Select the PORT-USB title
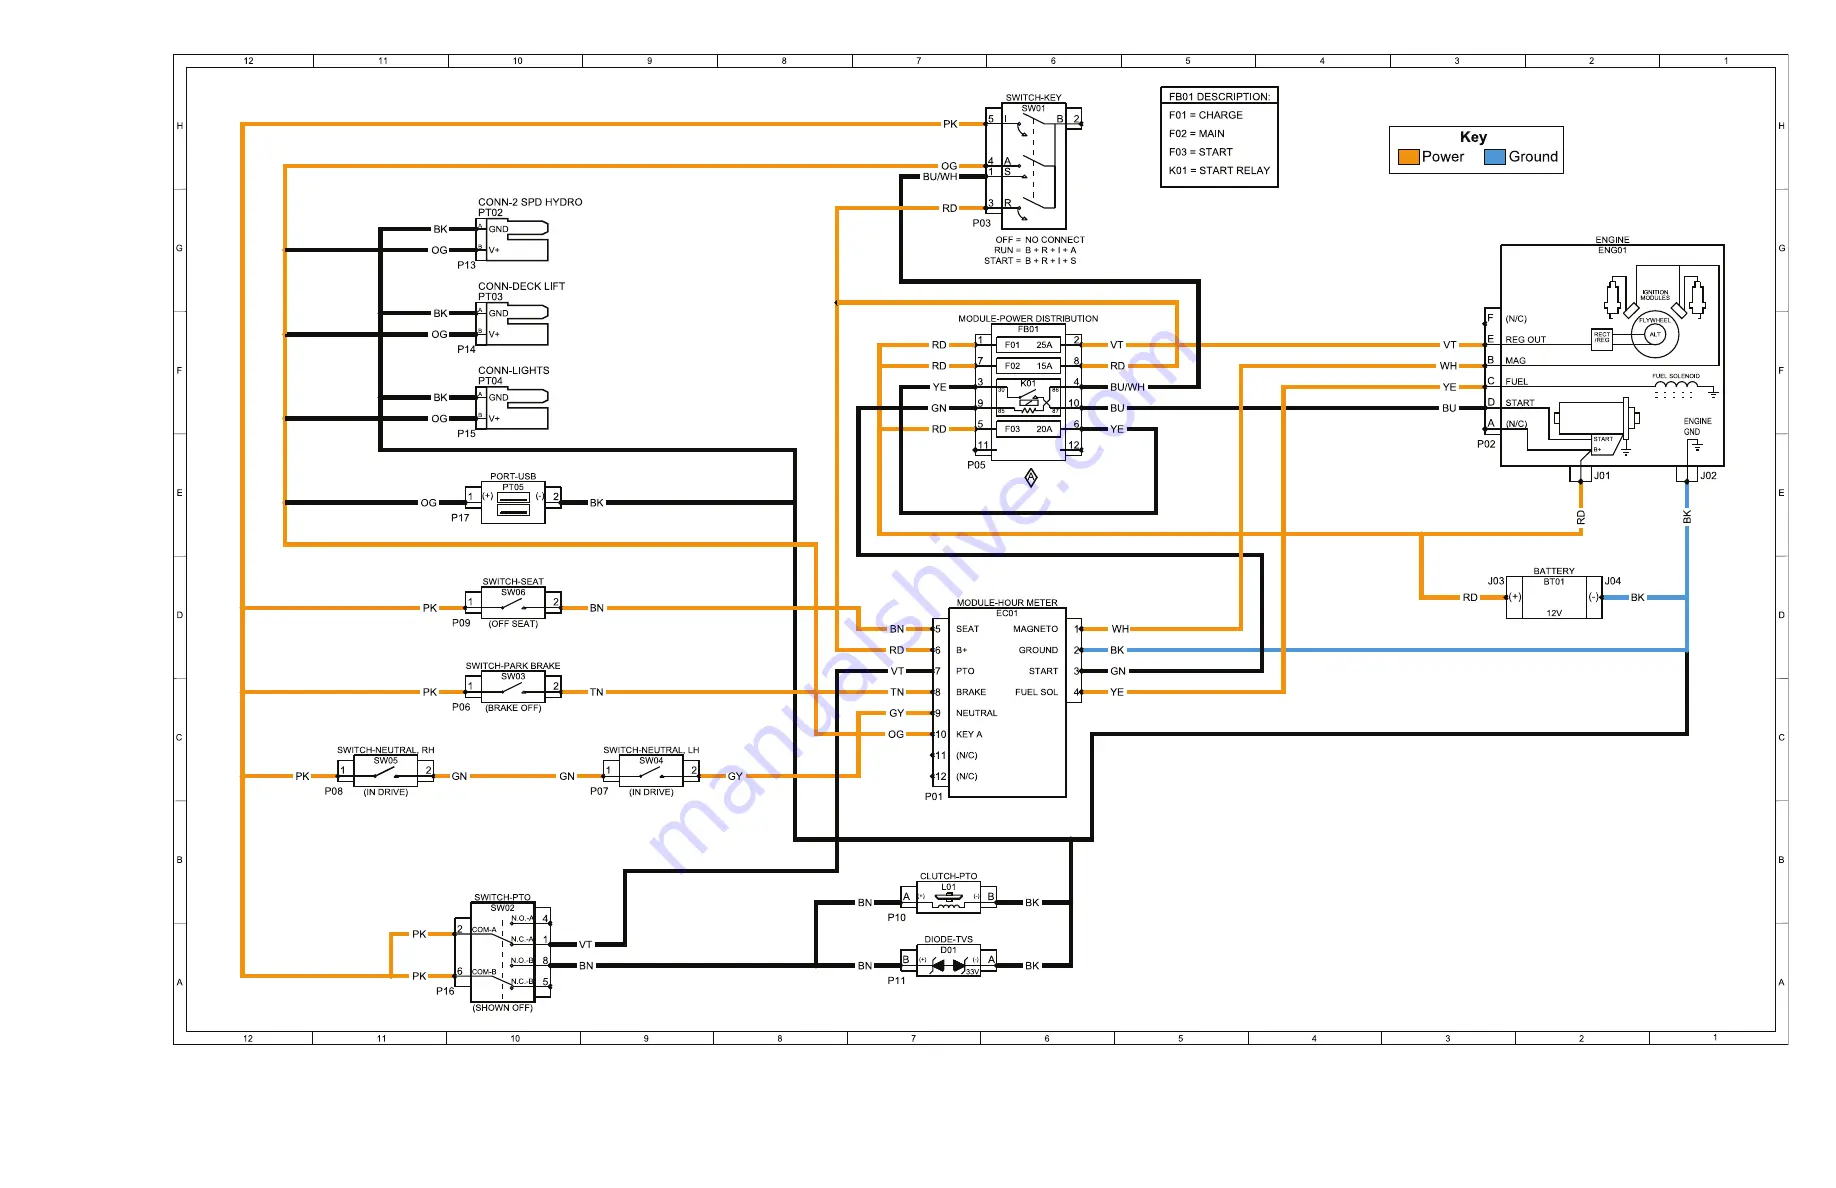The height and width of the screenshot is (1188, 1836). coord(513,477)
